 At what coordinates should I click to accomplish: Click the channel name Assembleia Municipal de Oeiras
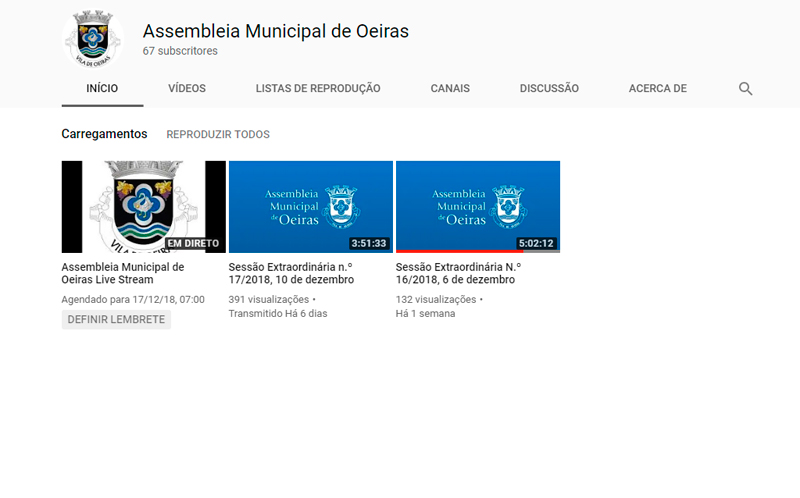click(276, 31)
